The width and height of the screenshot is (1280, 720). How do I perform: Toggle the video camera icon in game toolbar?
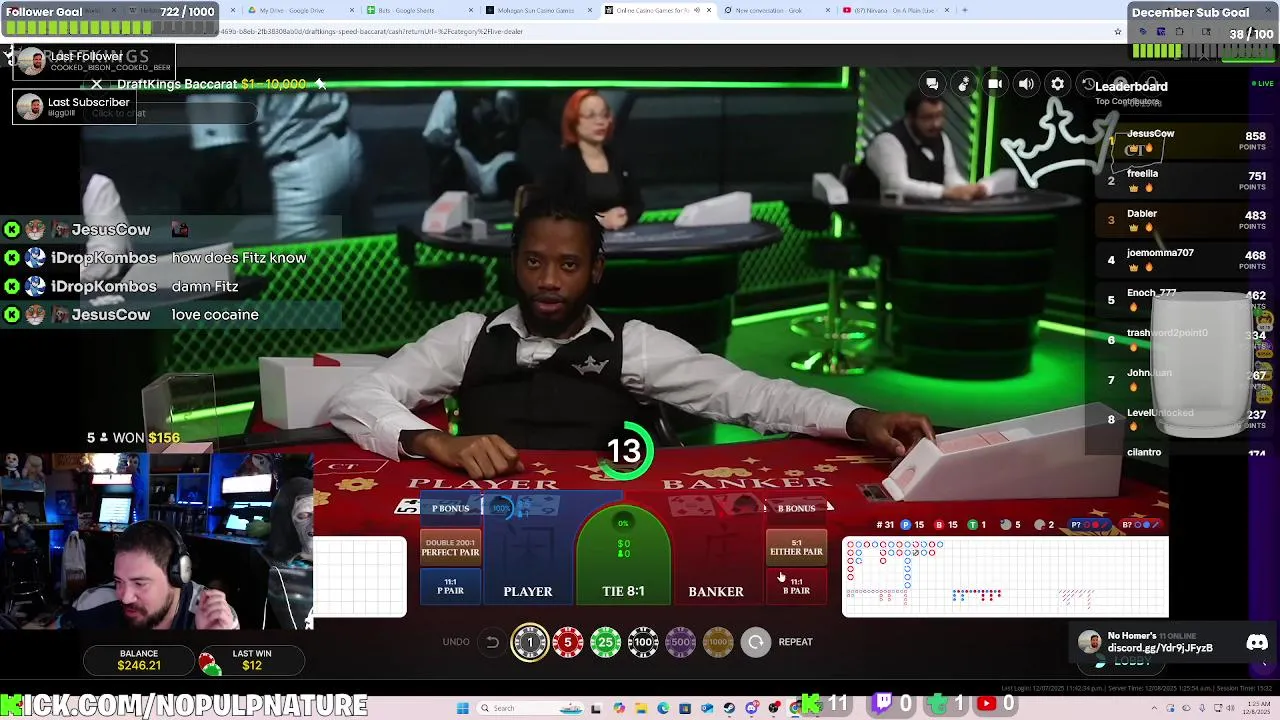(995, 84)
